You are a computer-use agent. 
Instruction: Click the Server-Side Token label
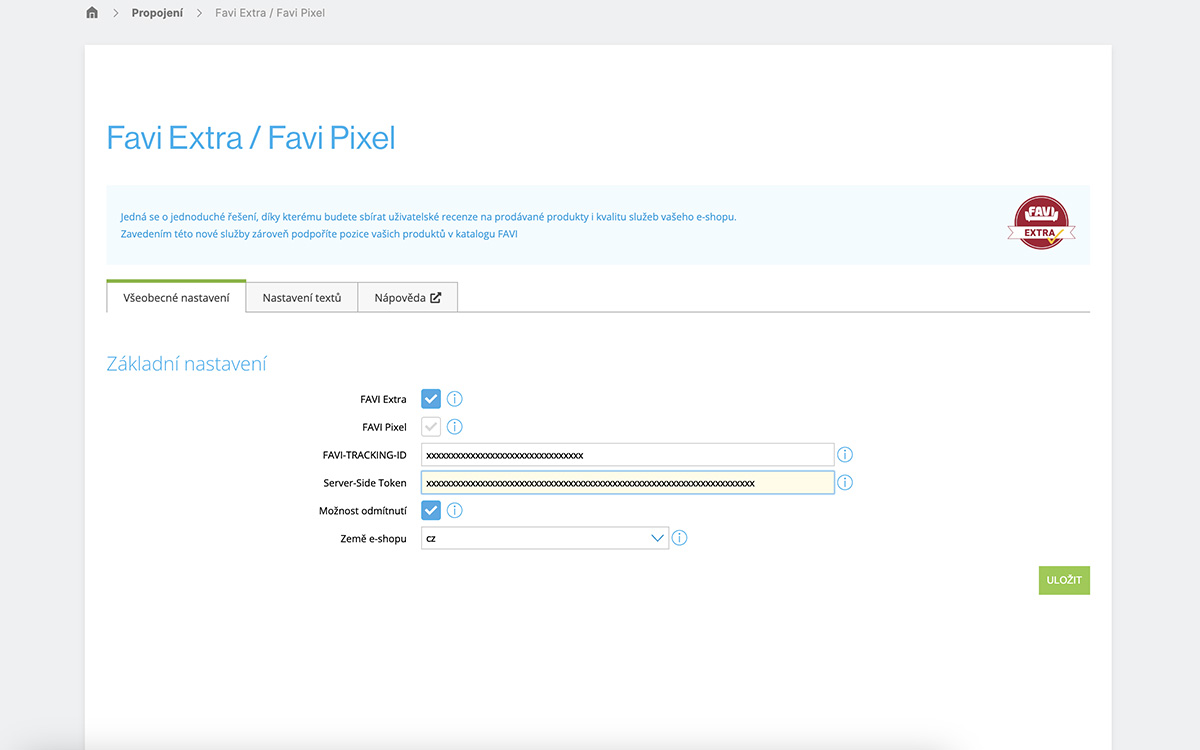pyautogui.click(x=365, y=483)
